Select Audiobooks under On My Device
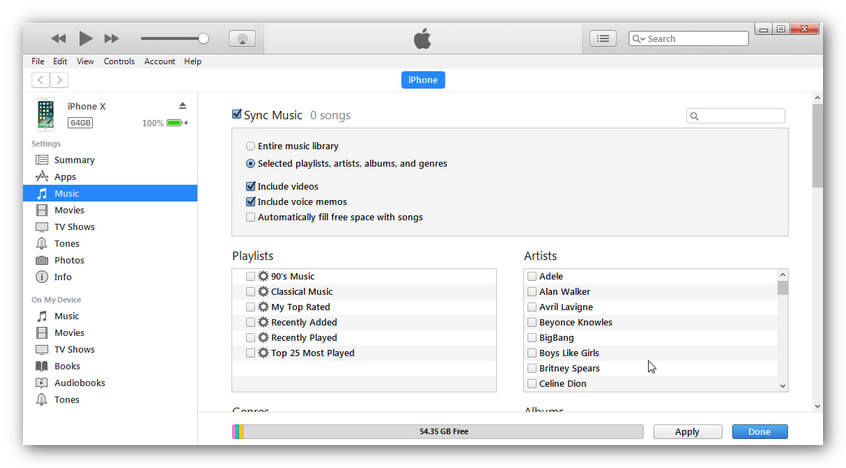Image resolution: width=846 pixels, height=468 pixels. tap(79, 383)
